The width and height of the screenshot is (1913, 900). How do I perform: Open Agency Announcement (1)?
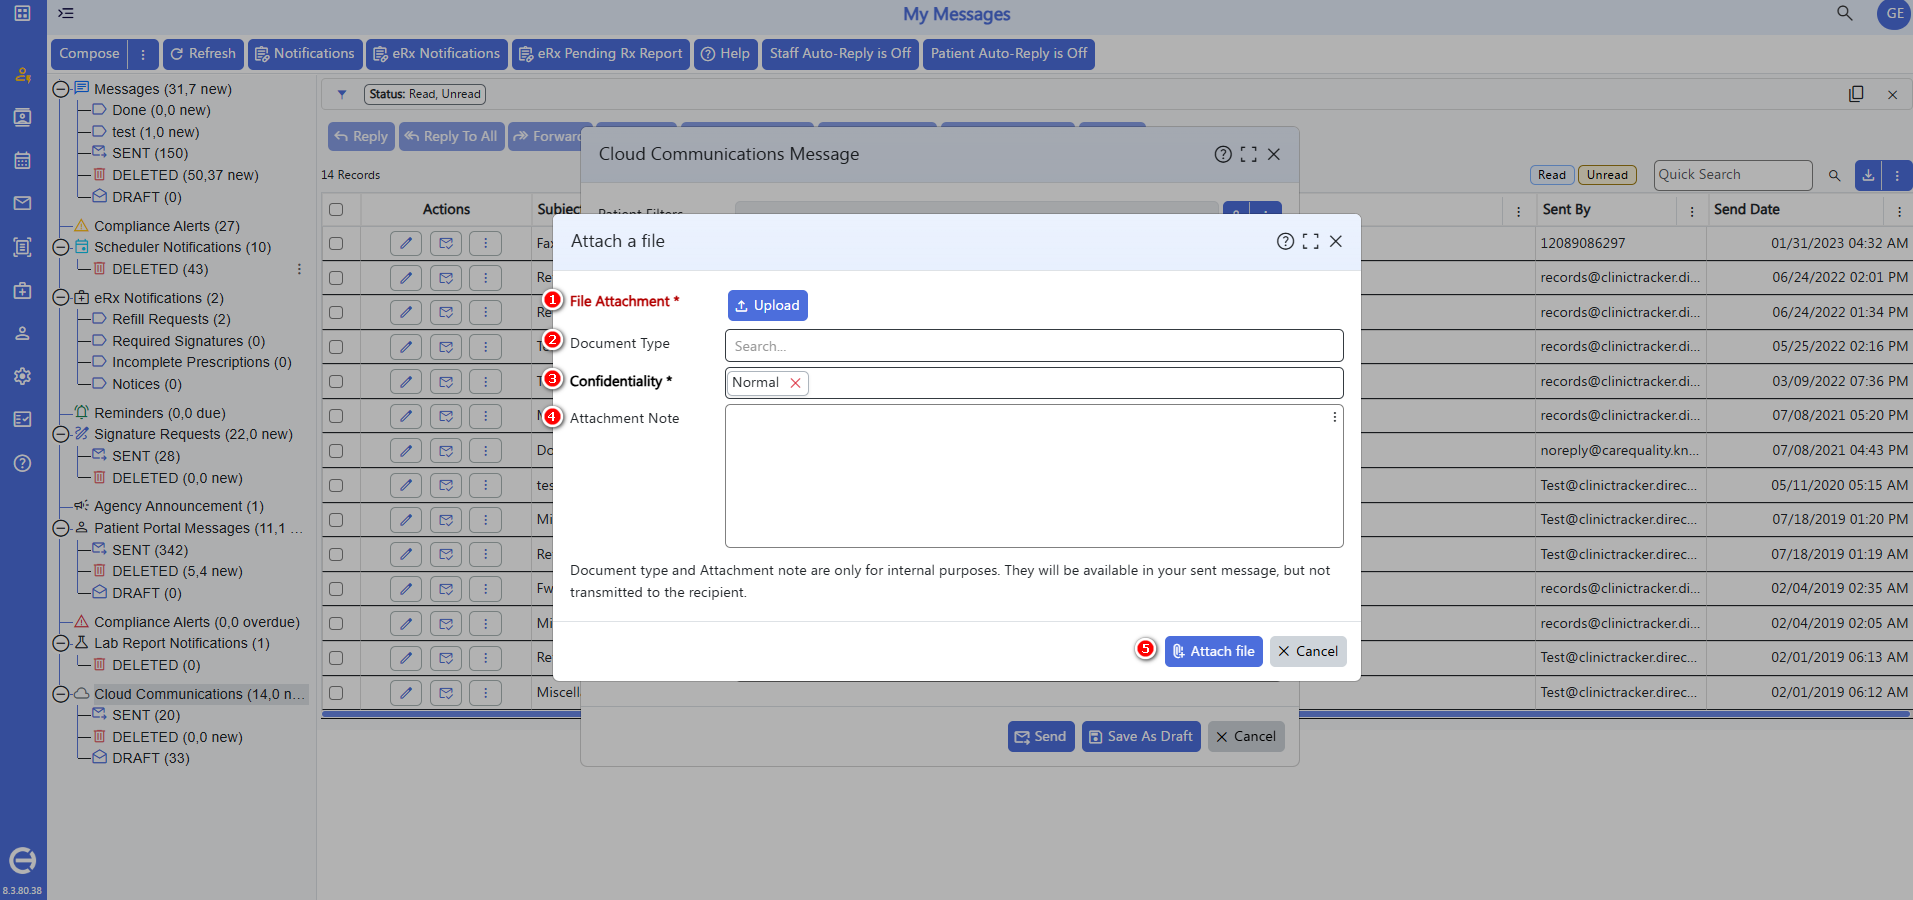pos(179,506)
